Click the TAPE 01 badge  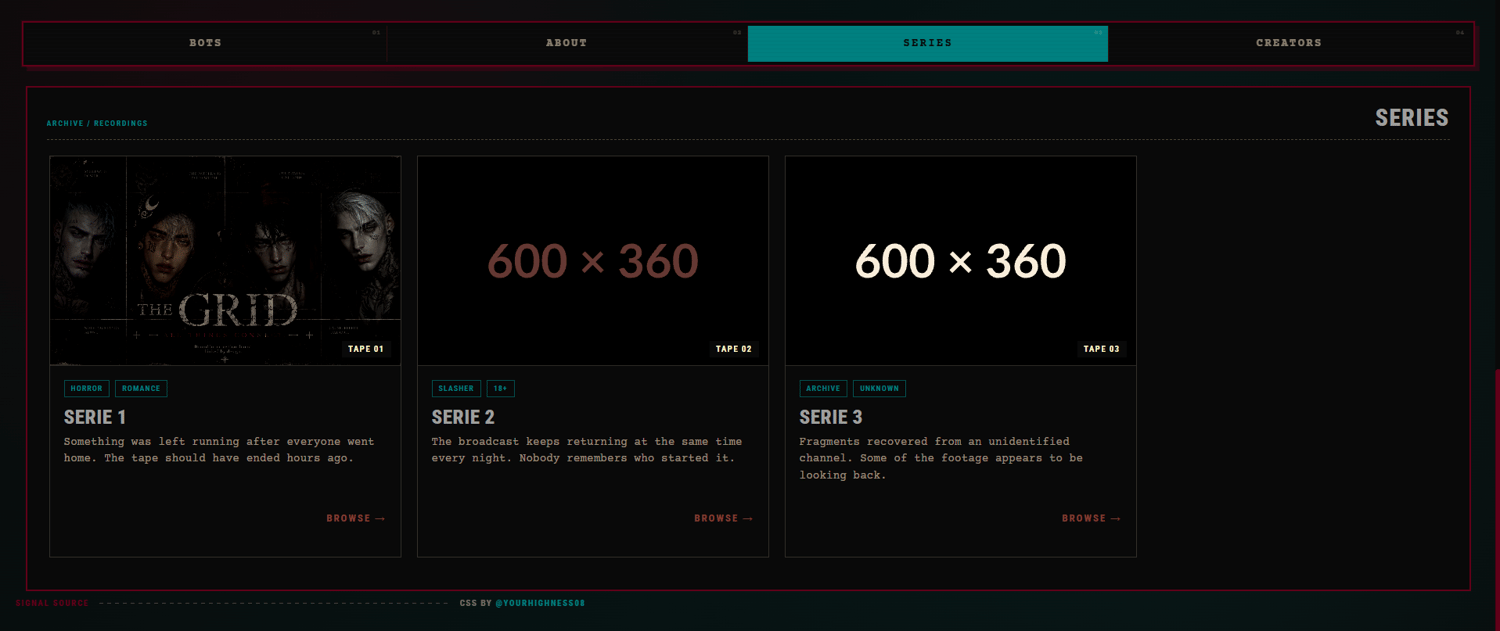tap(366, 349)
